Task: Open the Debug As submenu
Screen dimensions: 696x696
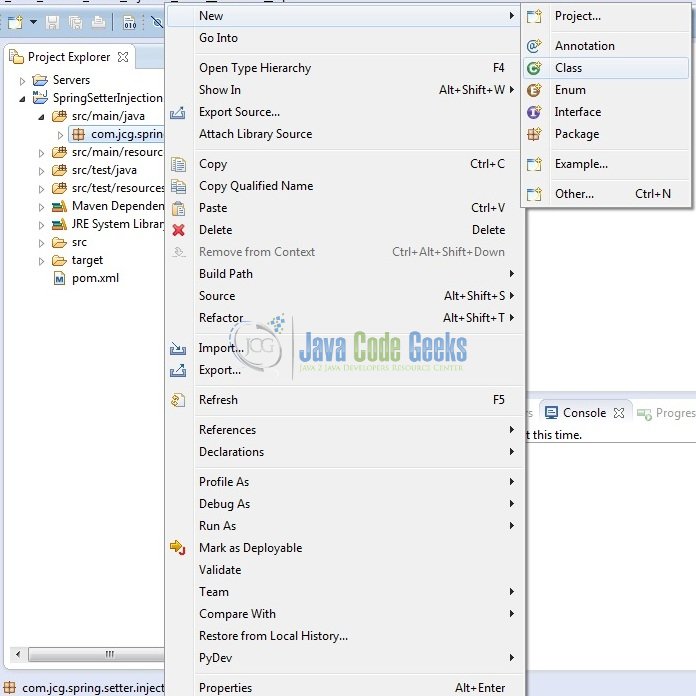Action: coord(345,504)
